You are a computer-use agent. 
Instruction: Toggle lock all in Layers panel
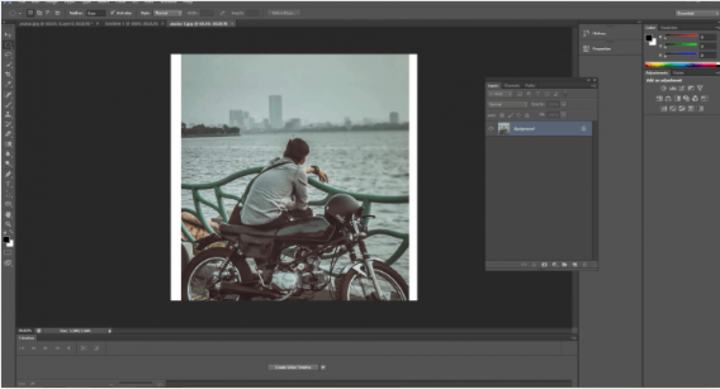coord(527,115)
